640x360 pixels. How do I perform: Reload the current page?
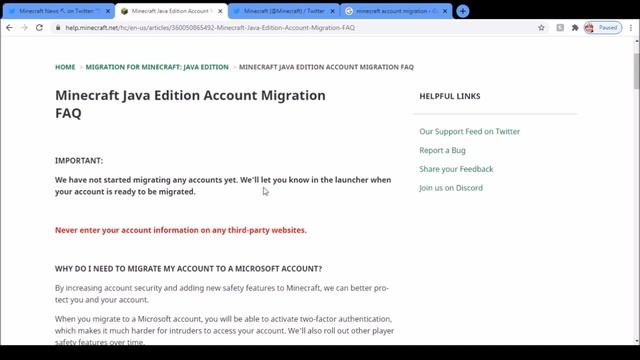[39, 28]
